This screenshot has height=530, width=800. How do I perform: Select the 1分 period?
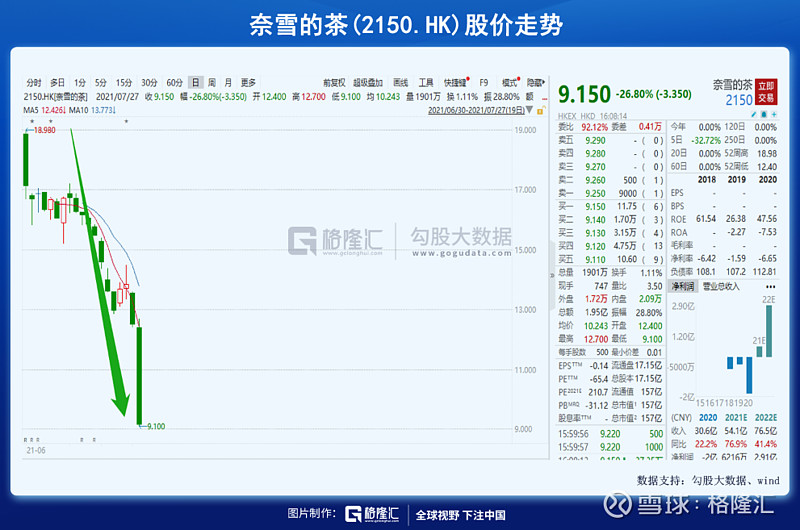pyautogui.click(x=80, y=83)
